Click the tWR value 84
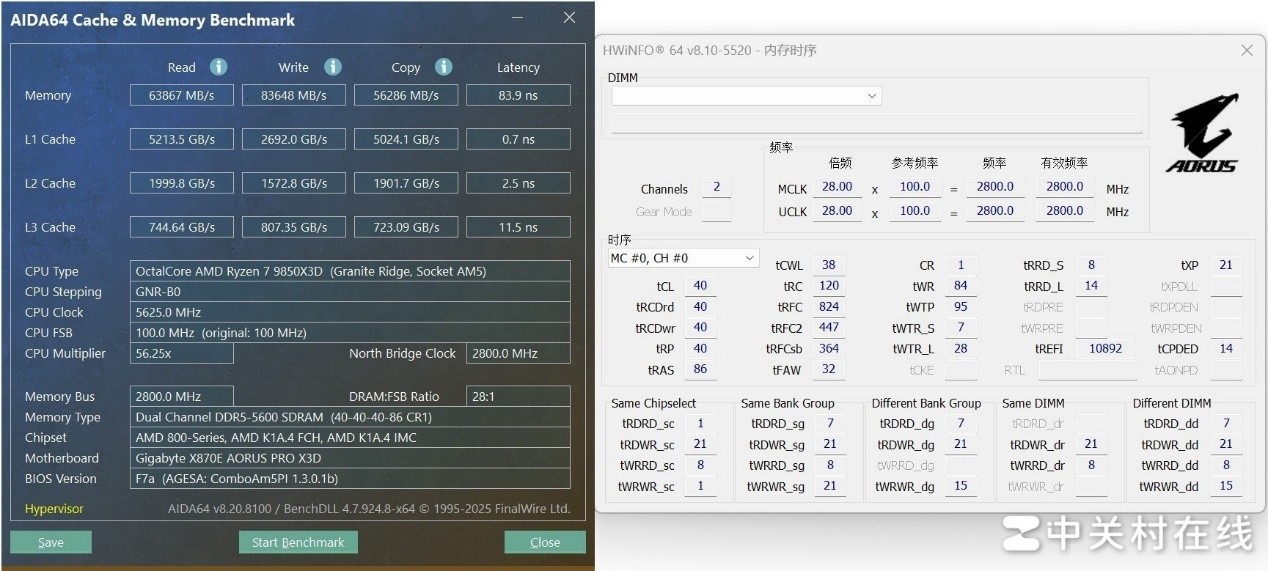This screenshot has width=1268, height=571. point(961,286)
